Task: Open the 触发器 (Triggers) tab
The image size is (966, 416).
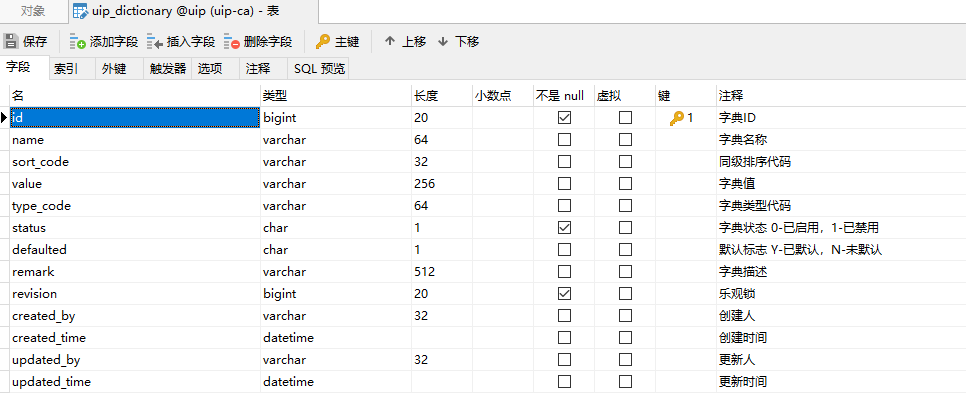Action: click(168, 68)
